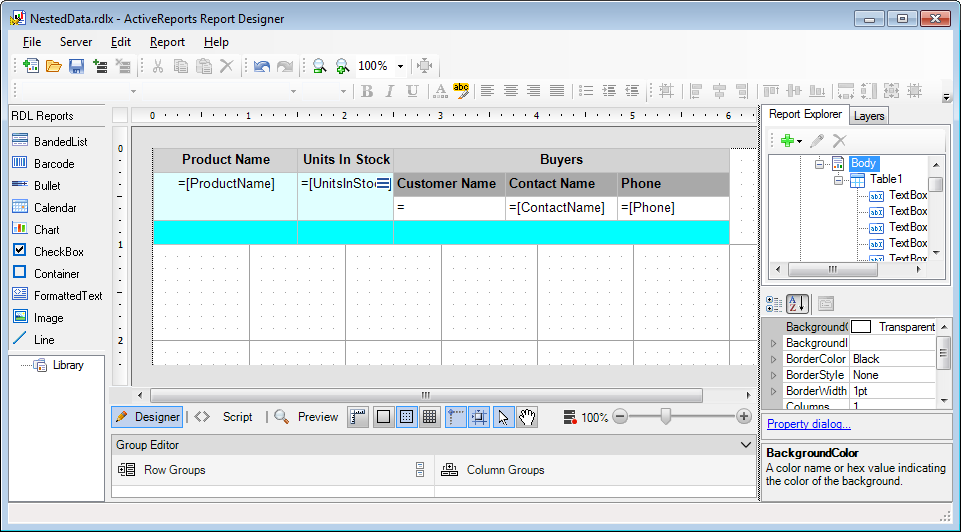The height and width of the screenshot is (532, 961).
Task: Select the CheckBox toolbox item
Action: [x=48, y=252]
